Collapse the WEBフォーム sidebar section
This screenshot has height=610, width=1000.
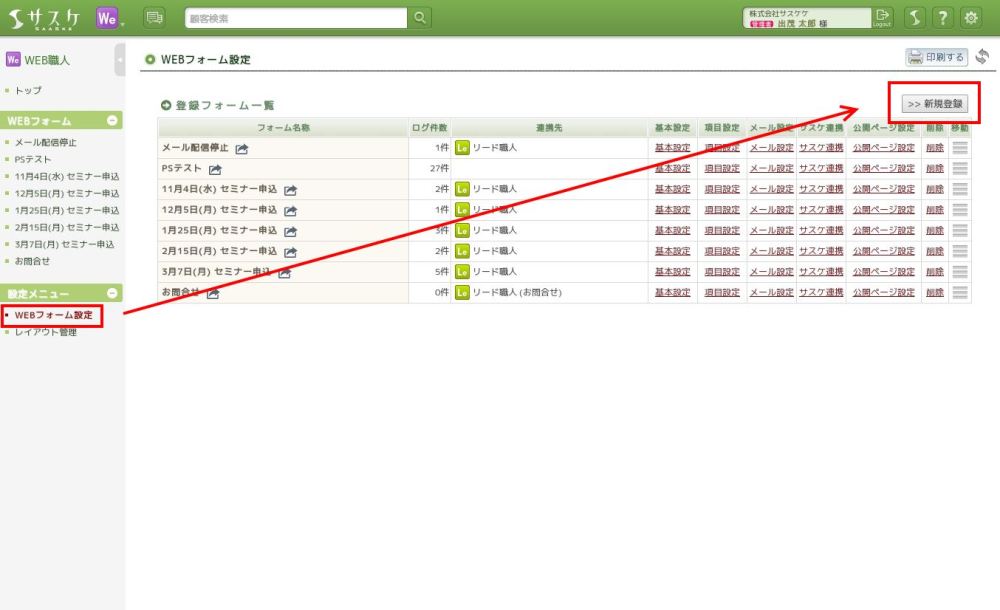click(113, 121)
